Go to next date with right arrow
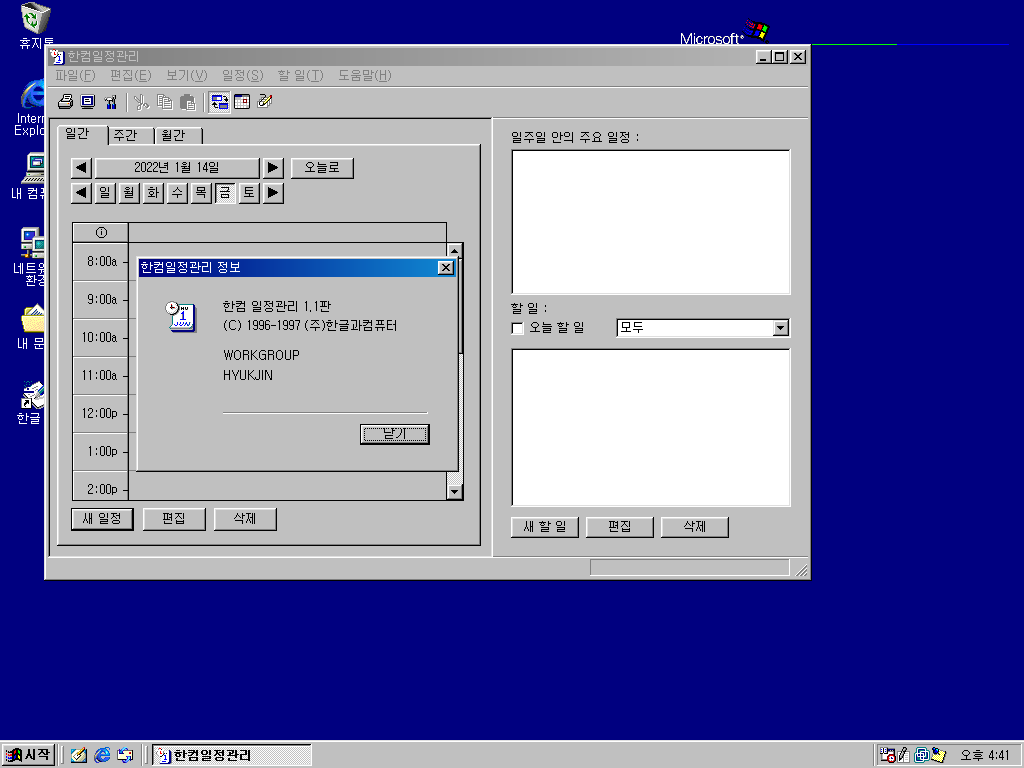The image size is (1024, 768). tap(273, 168)
